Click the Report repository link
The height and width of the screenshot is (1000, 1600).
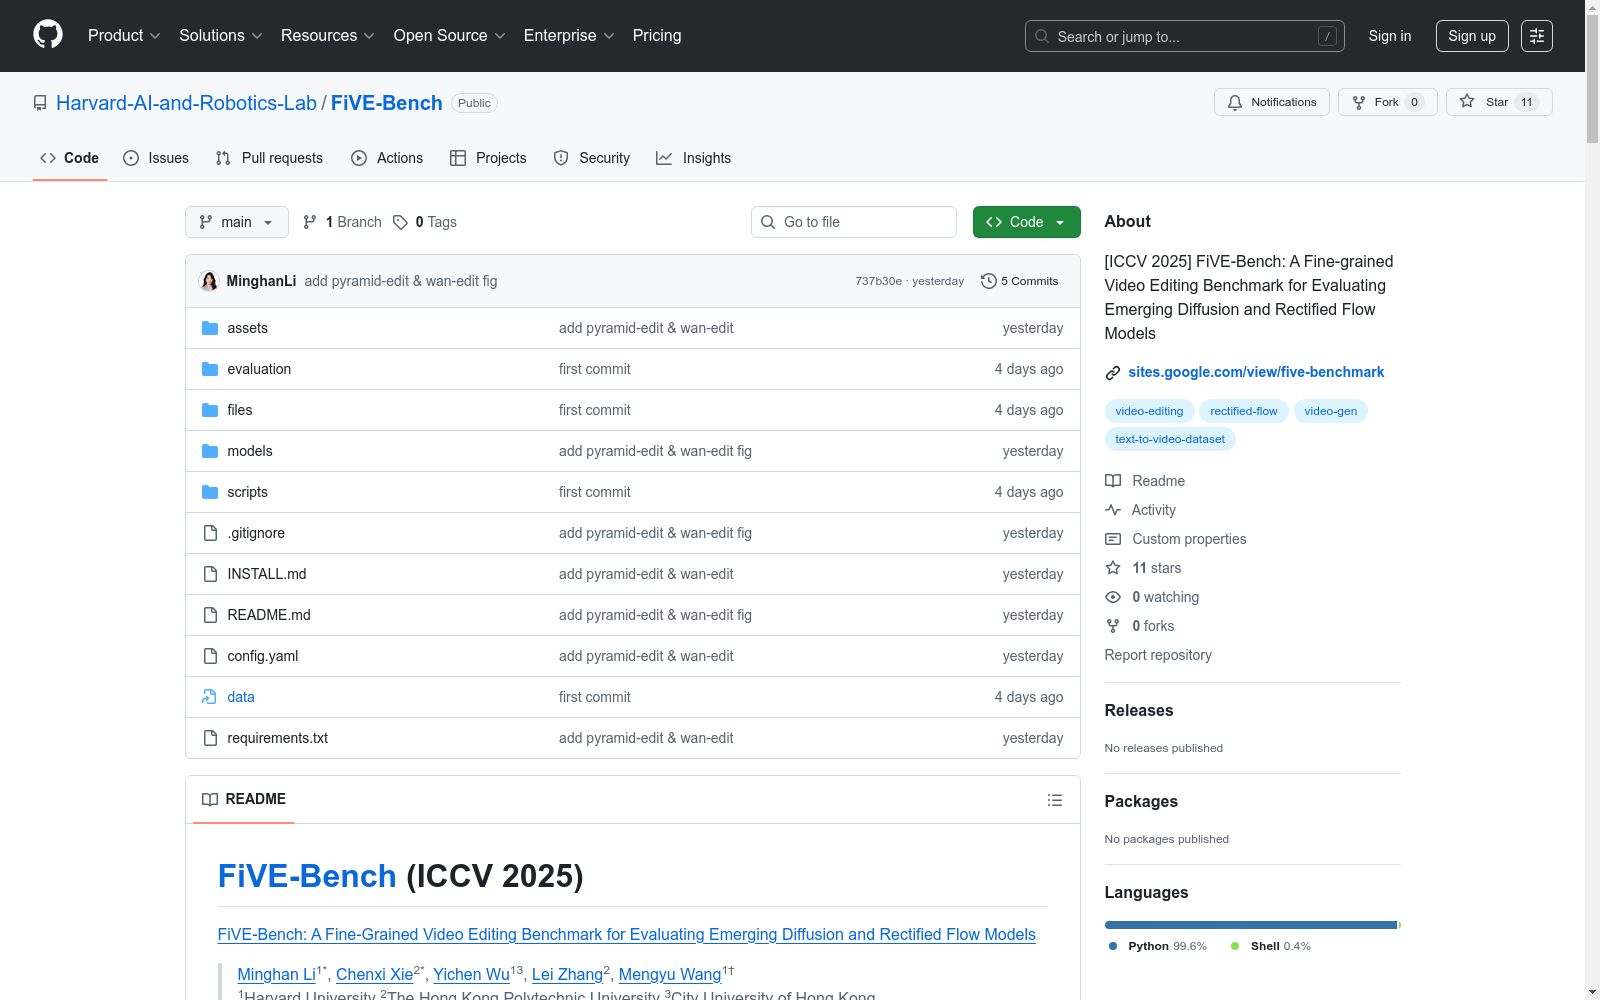tap(1158, 655)
